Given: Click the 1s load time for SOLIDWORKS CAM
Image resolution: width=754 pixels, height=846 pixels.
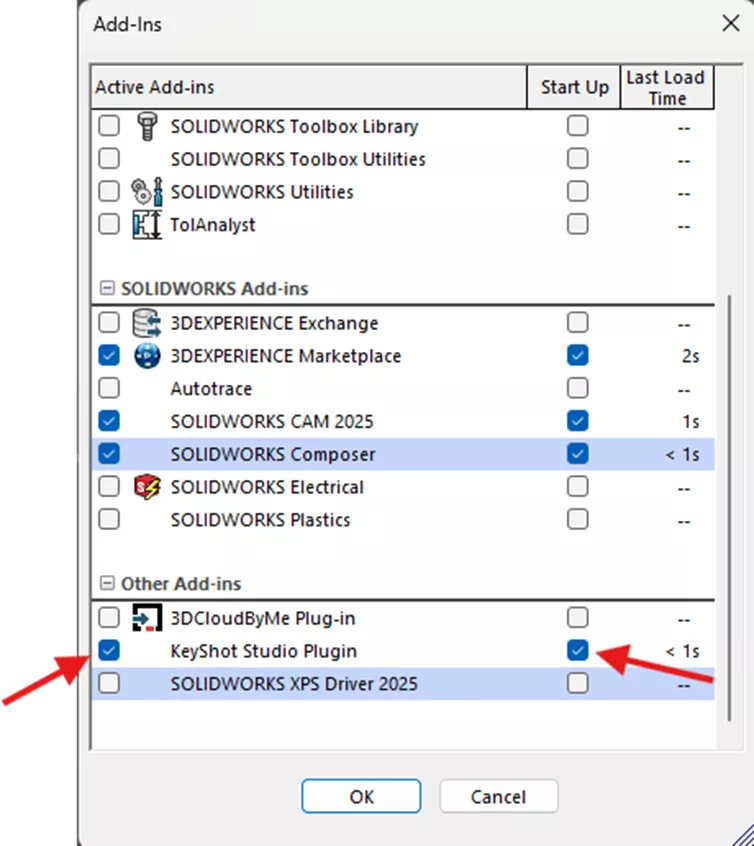Looking at the screenshot, I should [691, 421].
